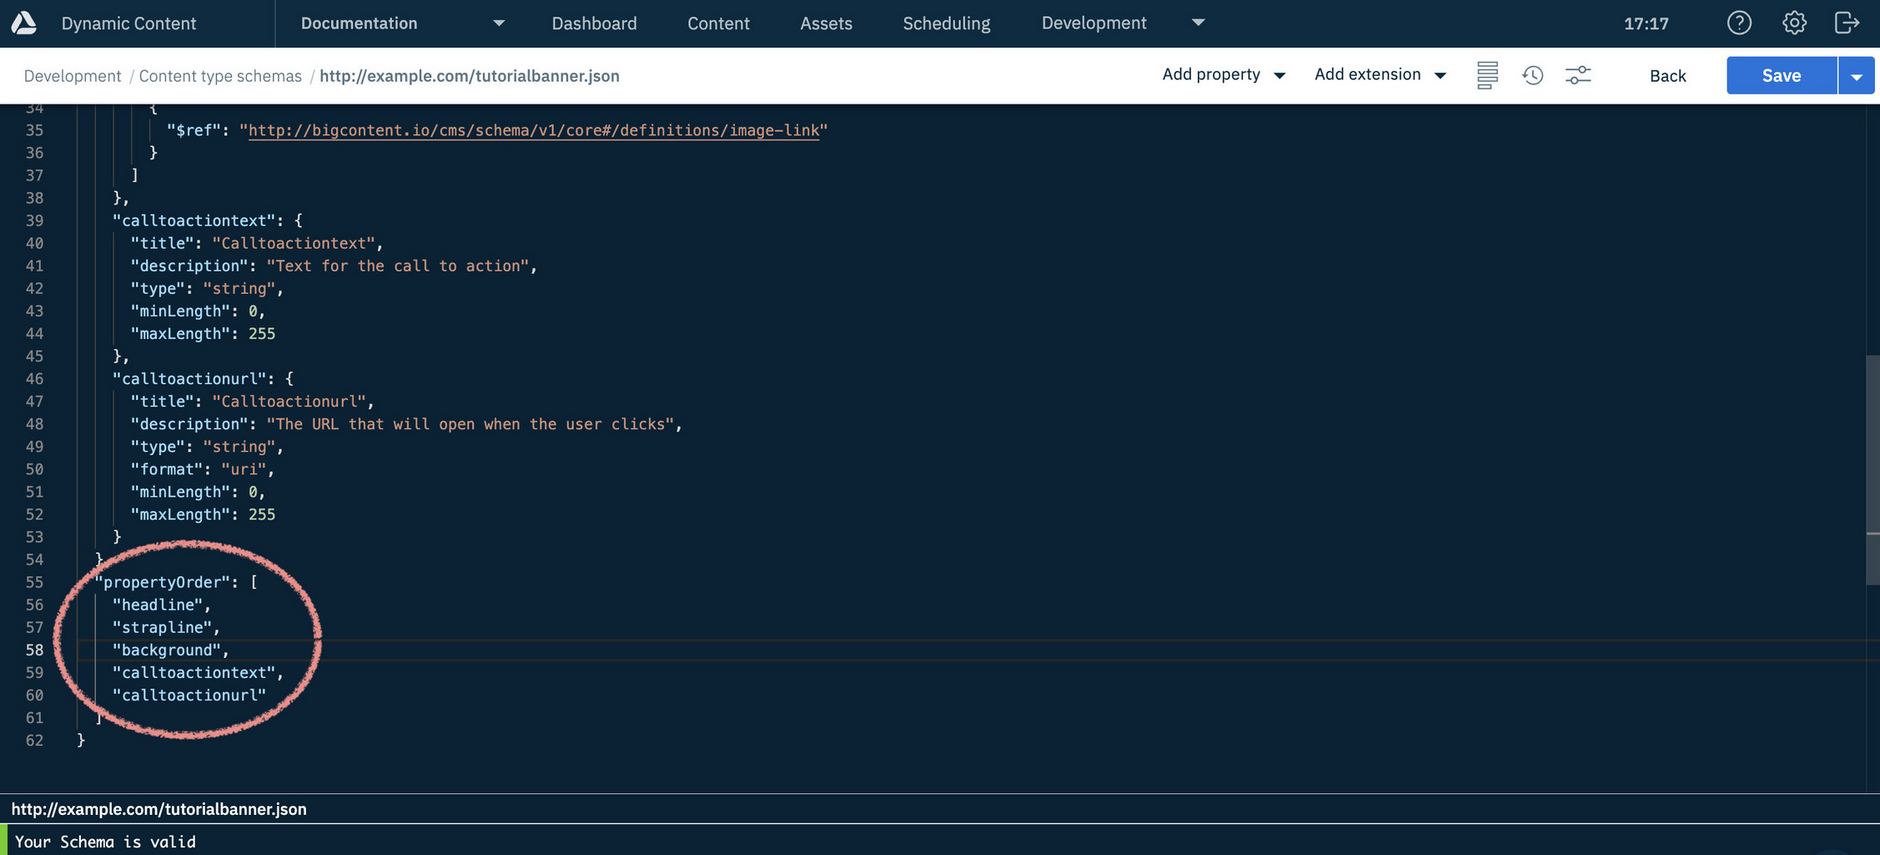Click the "Calltoactionurl" title value
Image resolution: width=1880 pixels, height=855 pixels.
pos(289,401)
